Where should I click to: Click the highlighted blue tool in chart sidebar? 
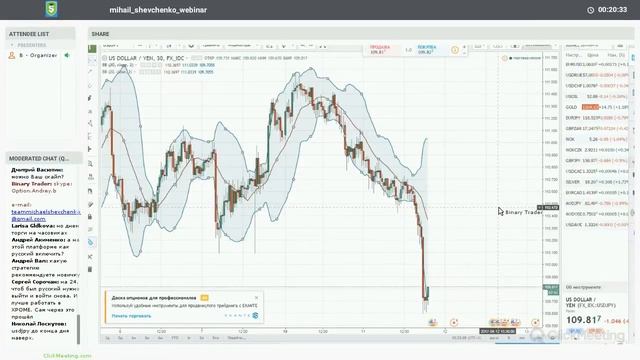[x=91, y=242]
